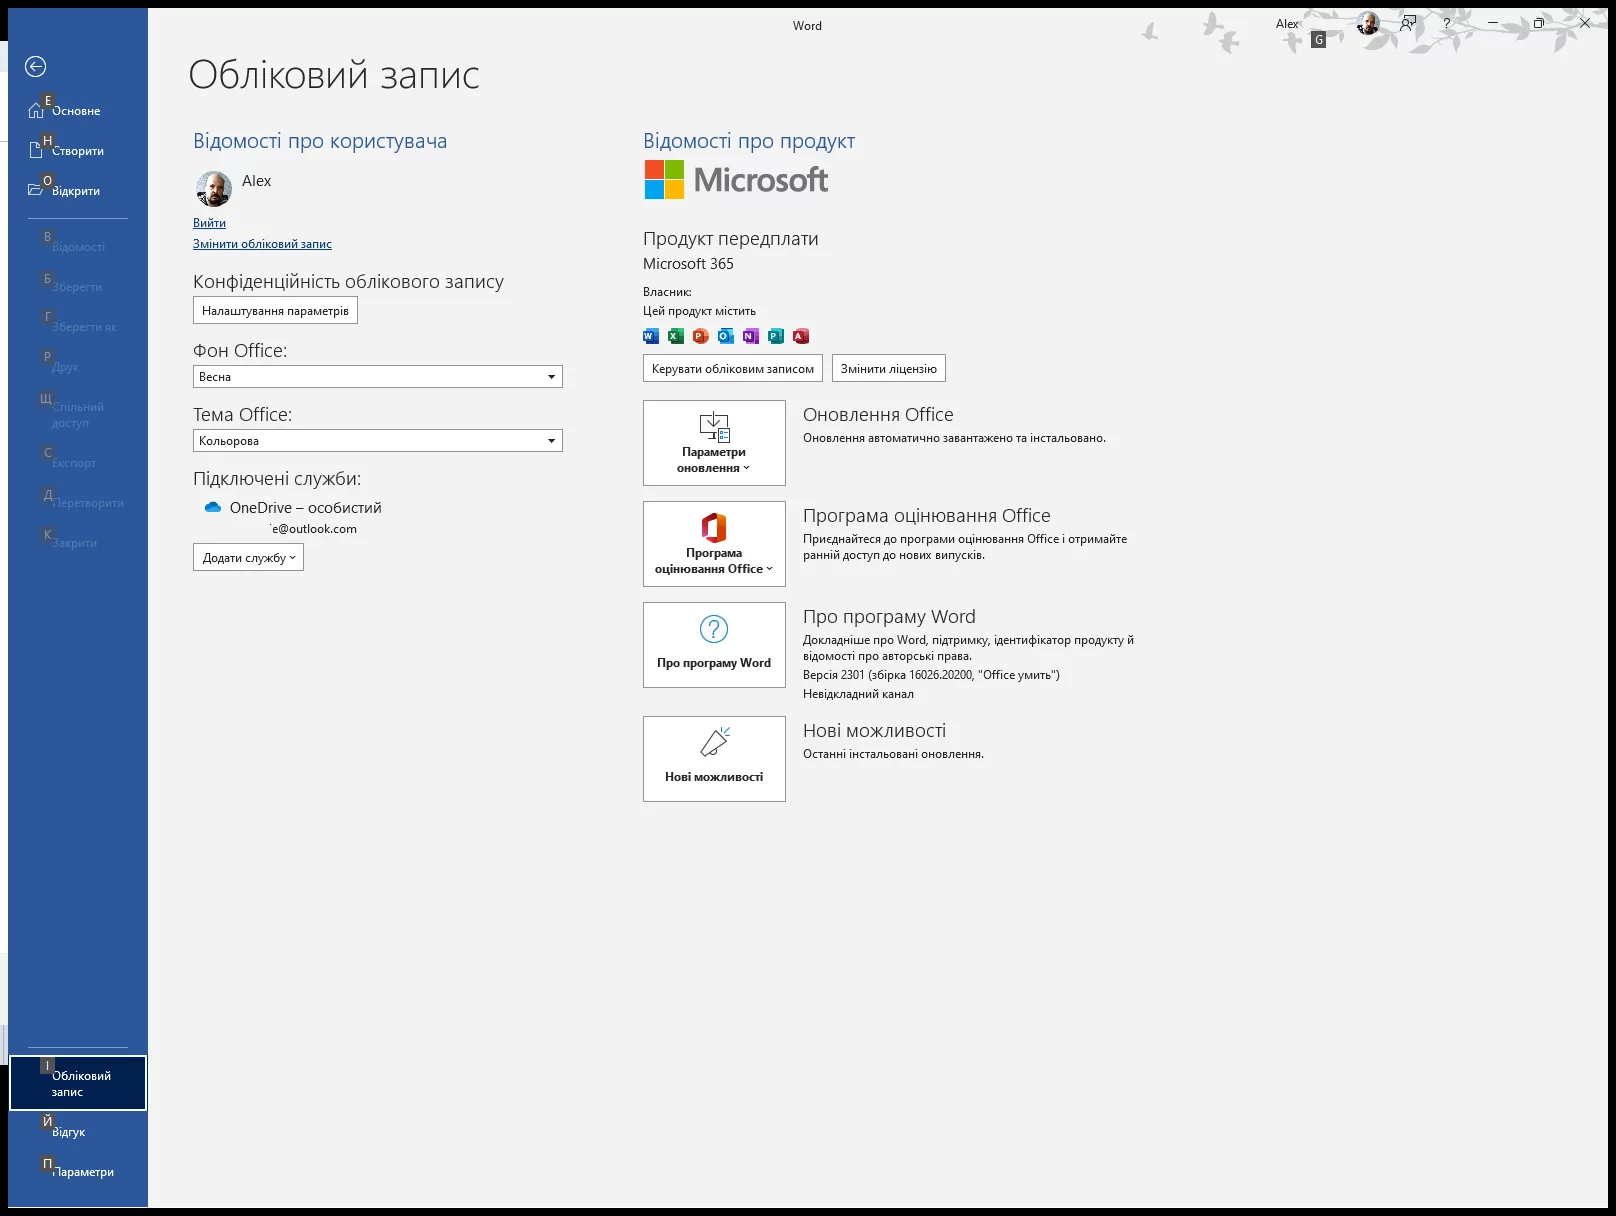Expand the Програма оцінювання Office button
Image resolution: width=1616 pixels, height=1216 pixels.
pyautogui.click(x=714, y=544)
